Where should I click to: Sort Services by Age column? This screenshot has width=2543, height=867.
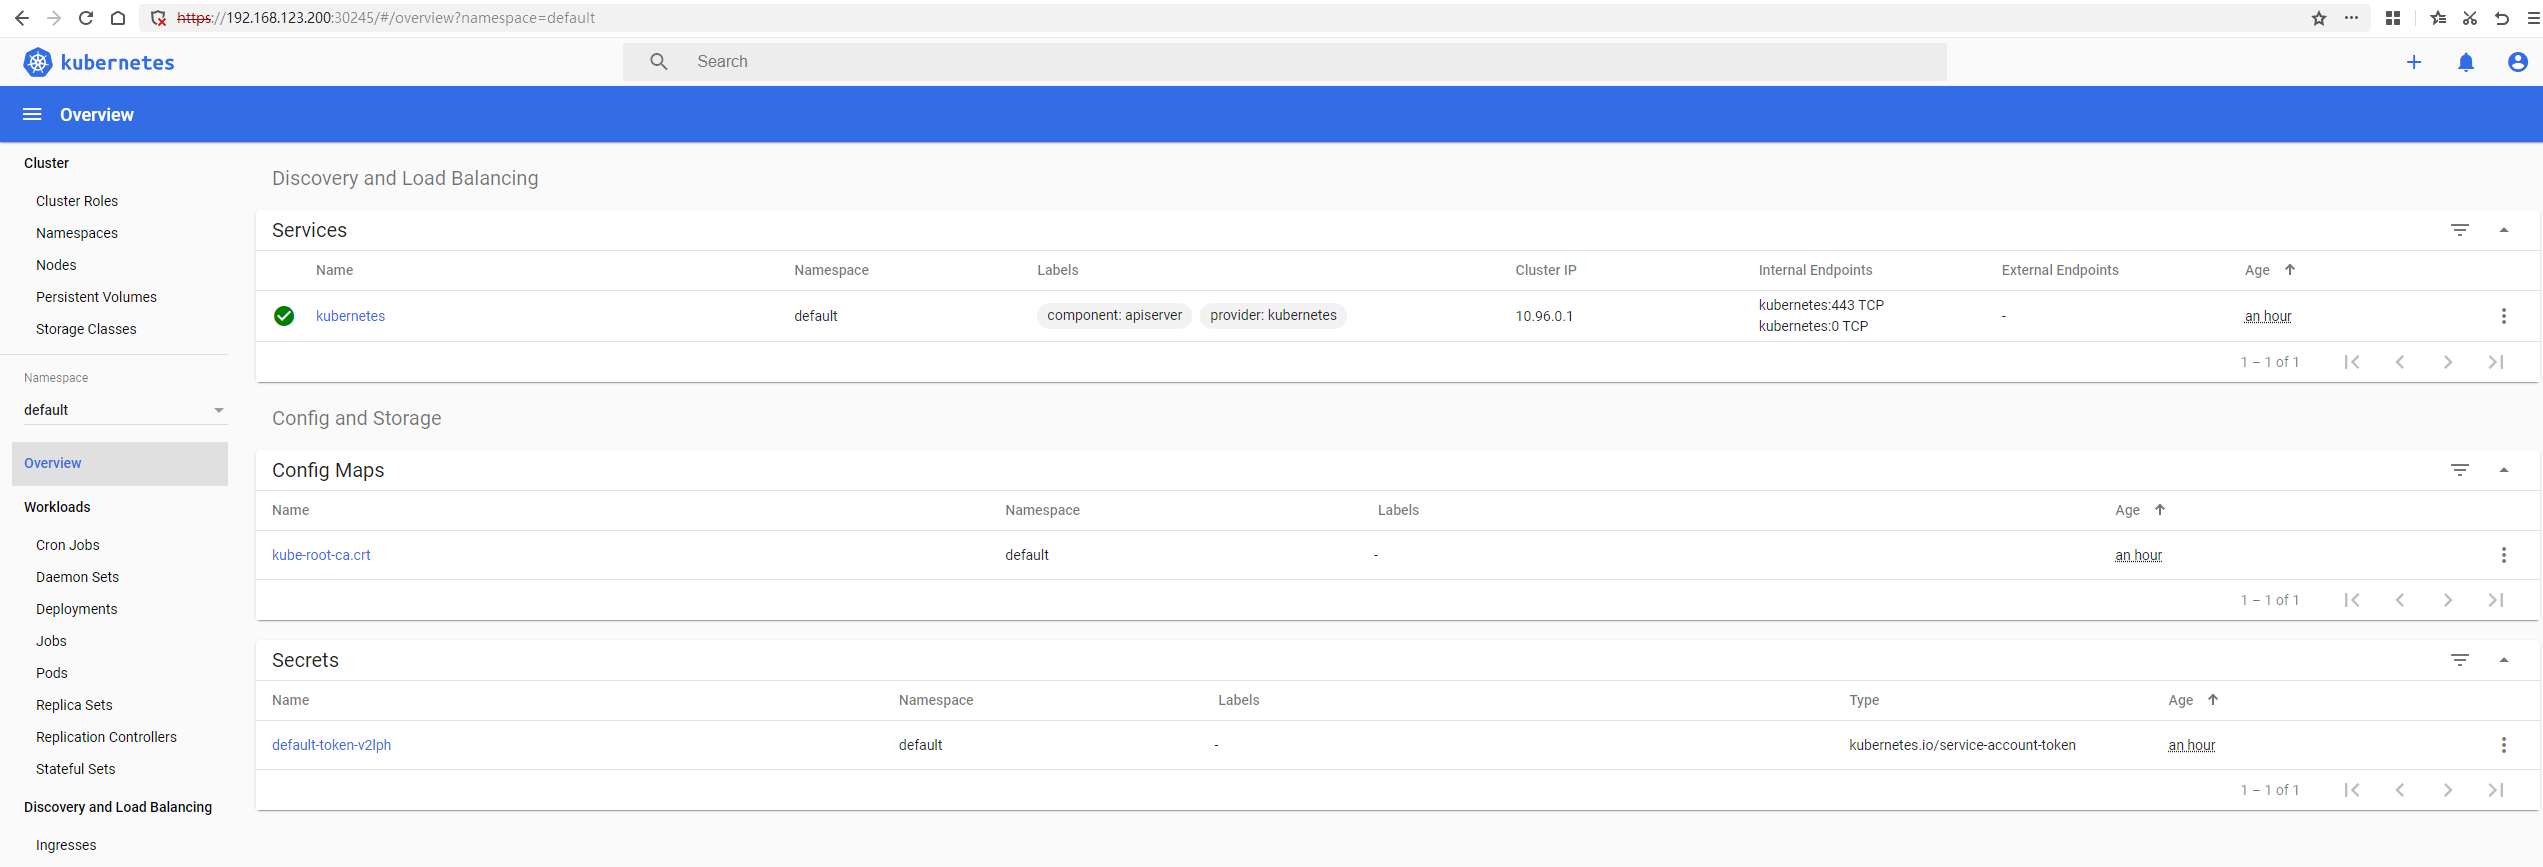coord(2257,270)
